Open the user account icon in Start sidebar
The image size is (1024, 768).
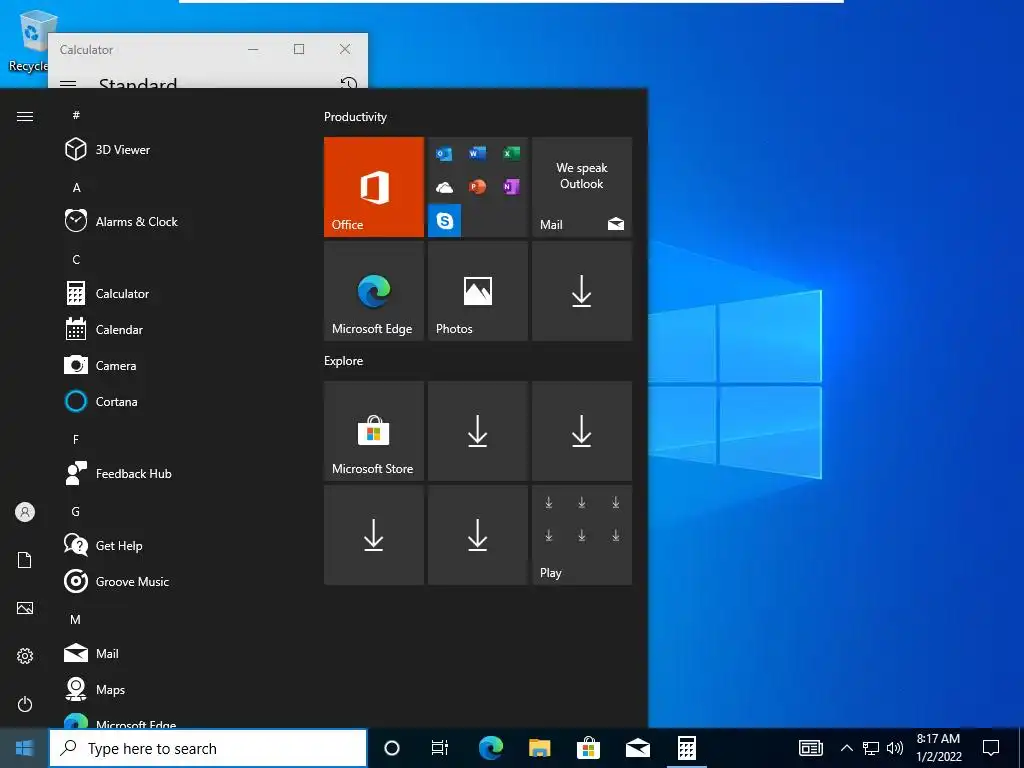coord(25,512)
